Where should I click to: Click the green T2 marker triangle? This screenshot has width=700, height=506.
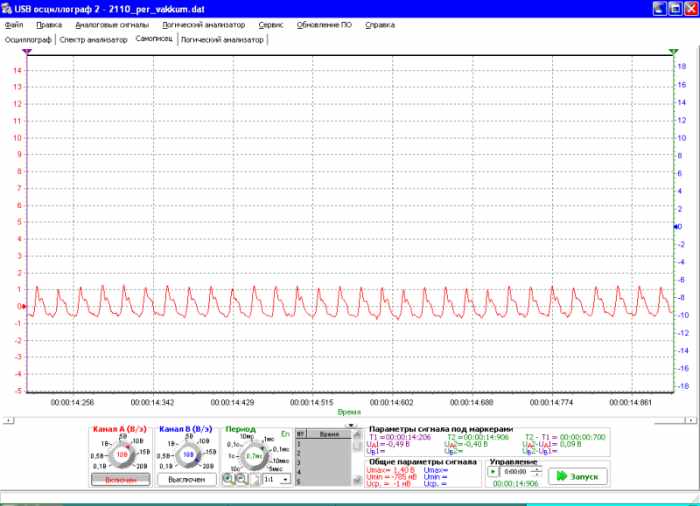673,52
